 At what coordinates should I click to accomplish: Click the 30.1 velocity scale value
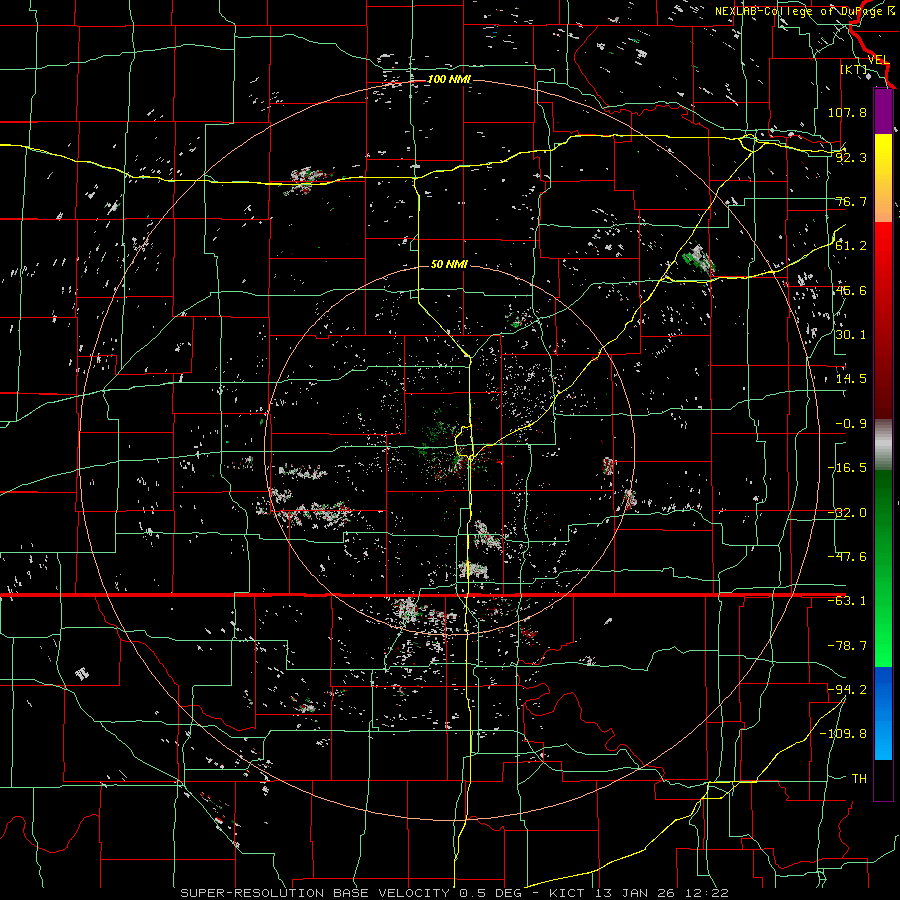click(x=851, y=335)
